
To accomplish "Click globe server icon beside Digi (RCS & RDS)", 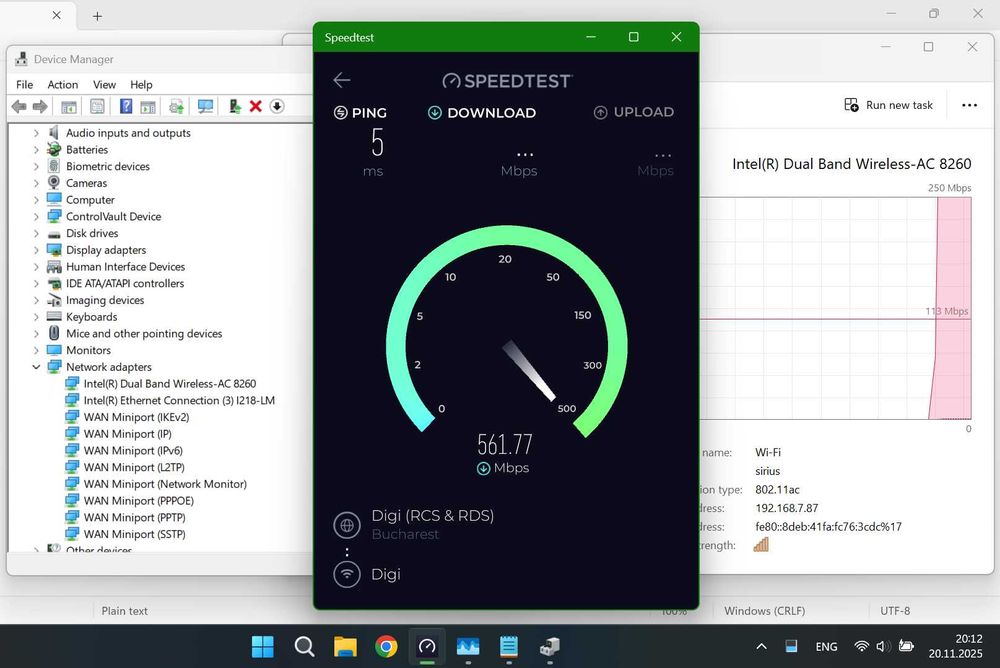I will click(347, 525).
